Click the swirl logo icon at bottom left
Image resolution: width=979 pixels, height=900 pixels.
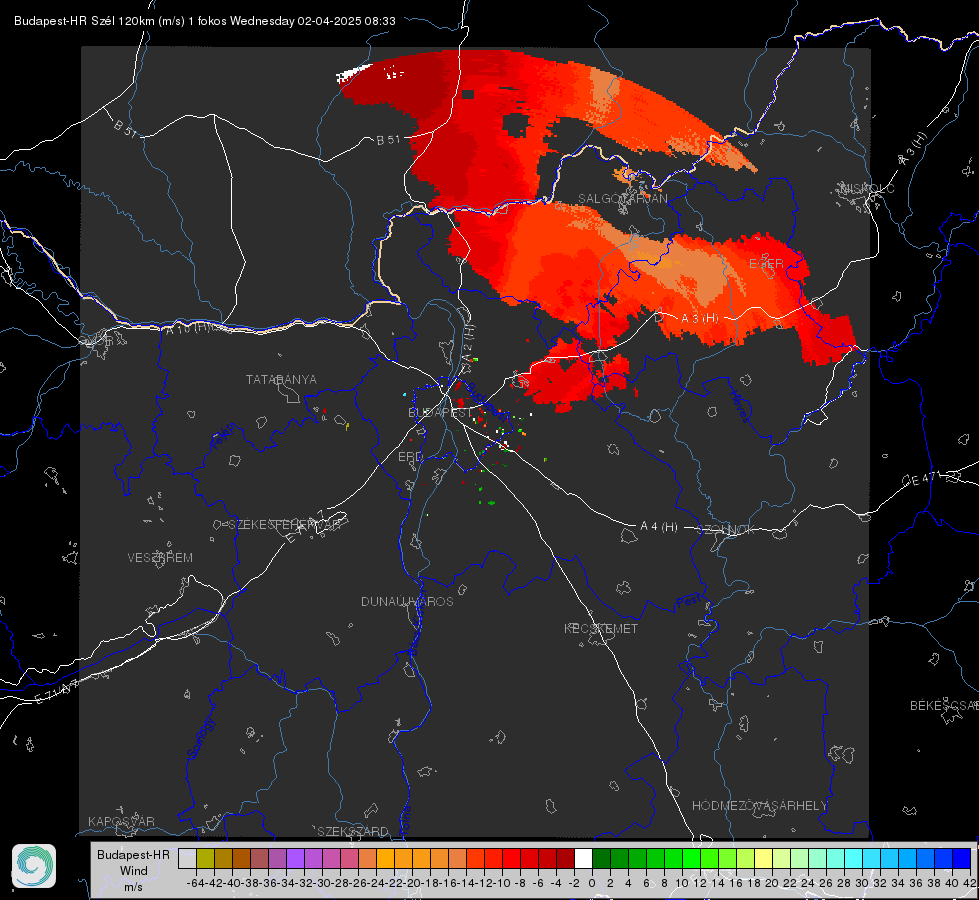[x=34, y=866]
